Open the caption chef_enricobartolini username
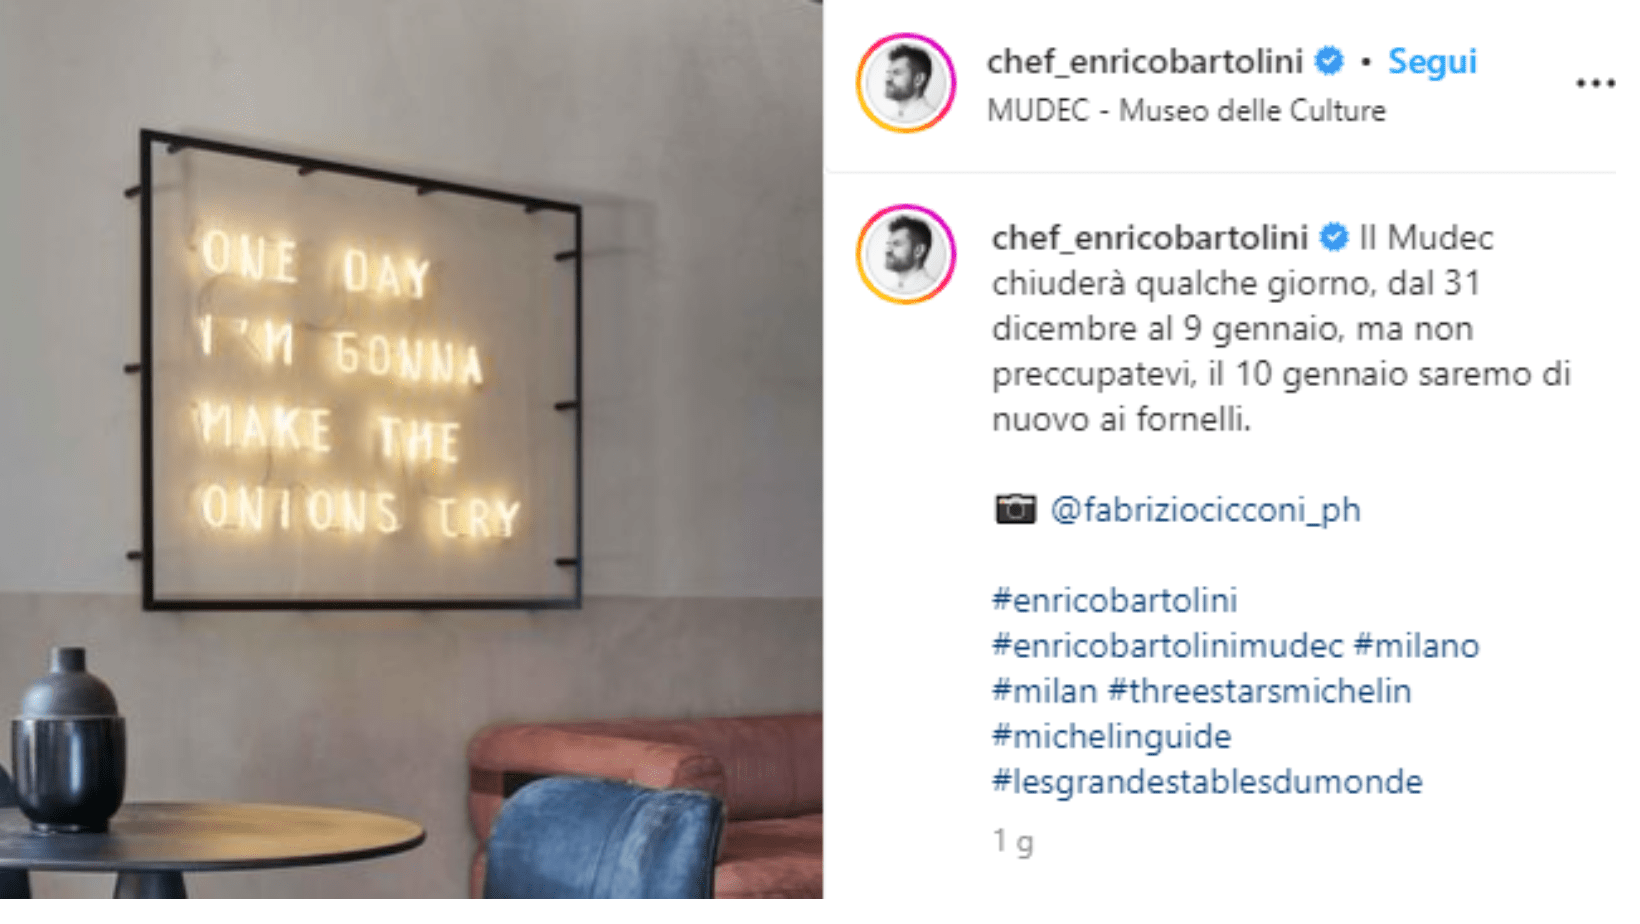Image resolution: width=1640 pixels, height=924 pixels. tap(1150, 238)
